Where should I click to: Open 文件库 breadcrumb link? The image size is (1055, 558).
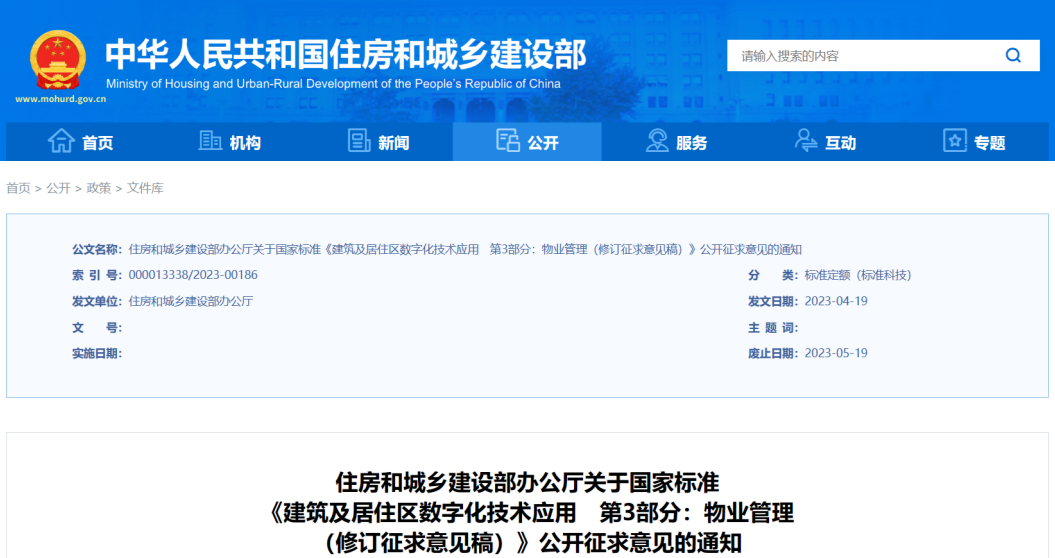pos(145,188)
